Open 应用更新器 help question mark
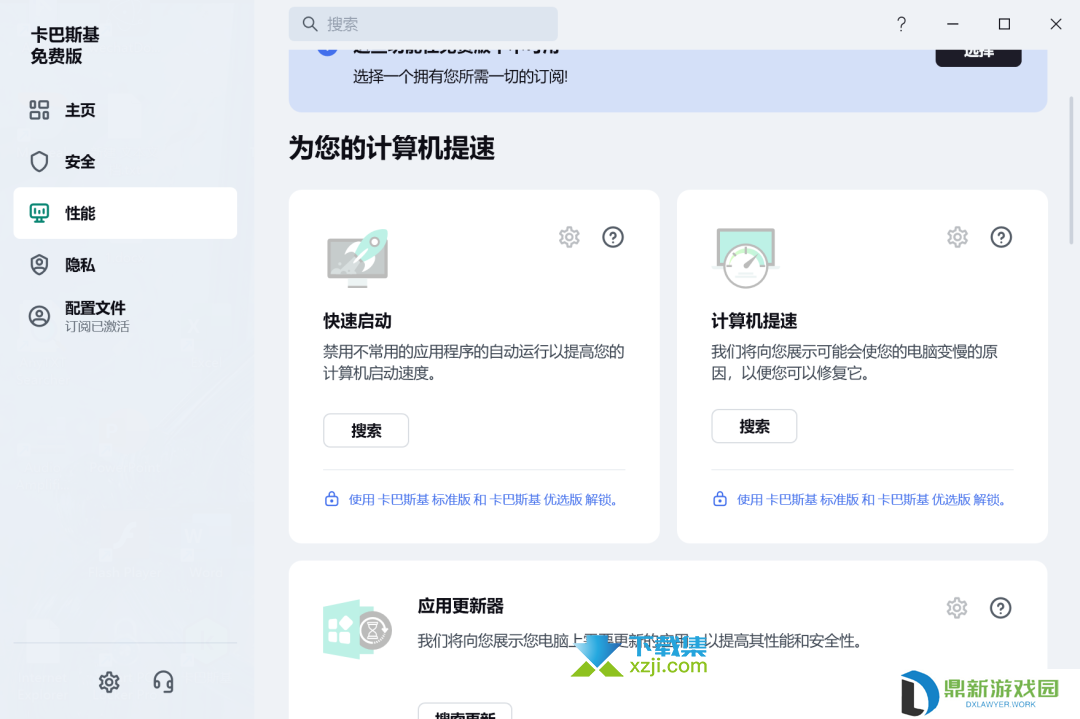The height and width of the screenshot is (719, 1080). point(1001,607)
